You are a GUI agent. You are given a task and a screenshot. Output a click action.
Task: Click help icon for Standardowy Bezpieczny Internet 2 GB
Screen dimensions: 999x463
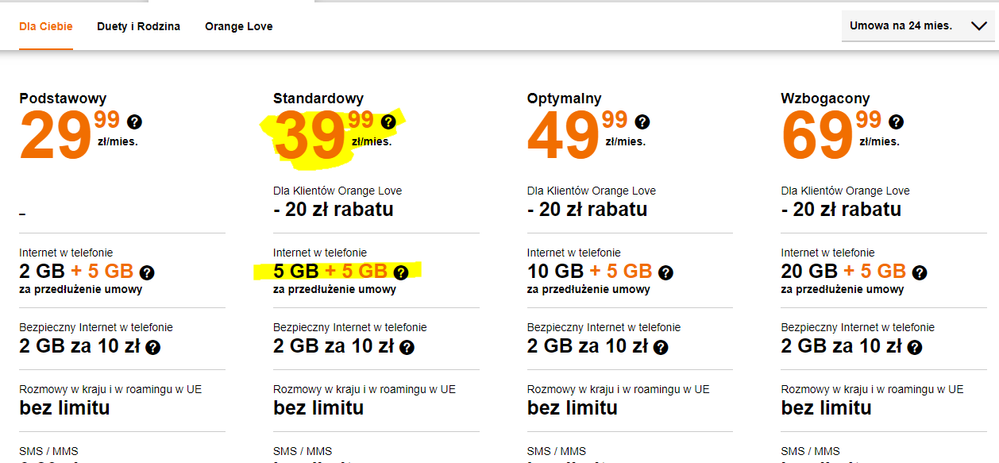pos(407,347)
